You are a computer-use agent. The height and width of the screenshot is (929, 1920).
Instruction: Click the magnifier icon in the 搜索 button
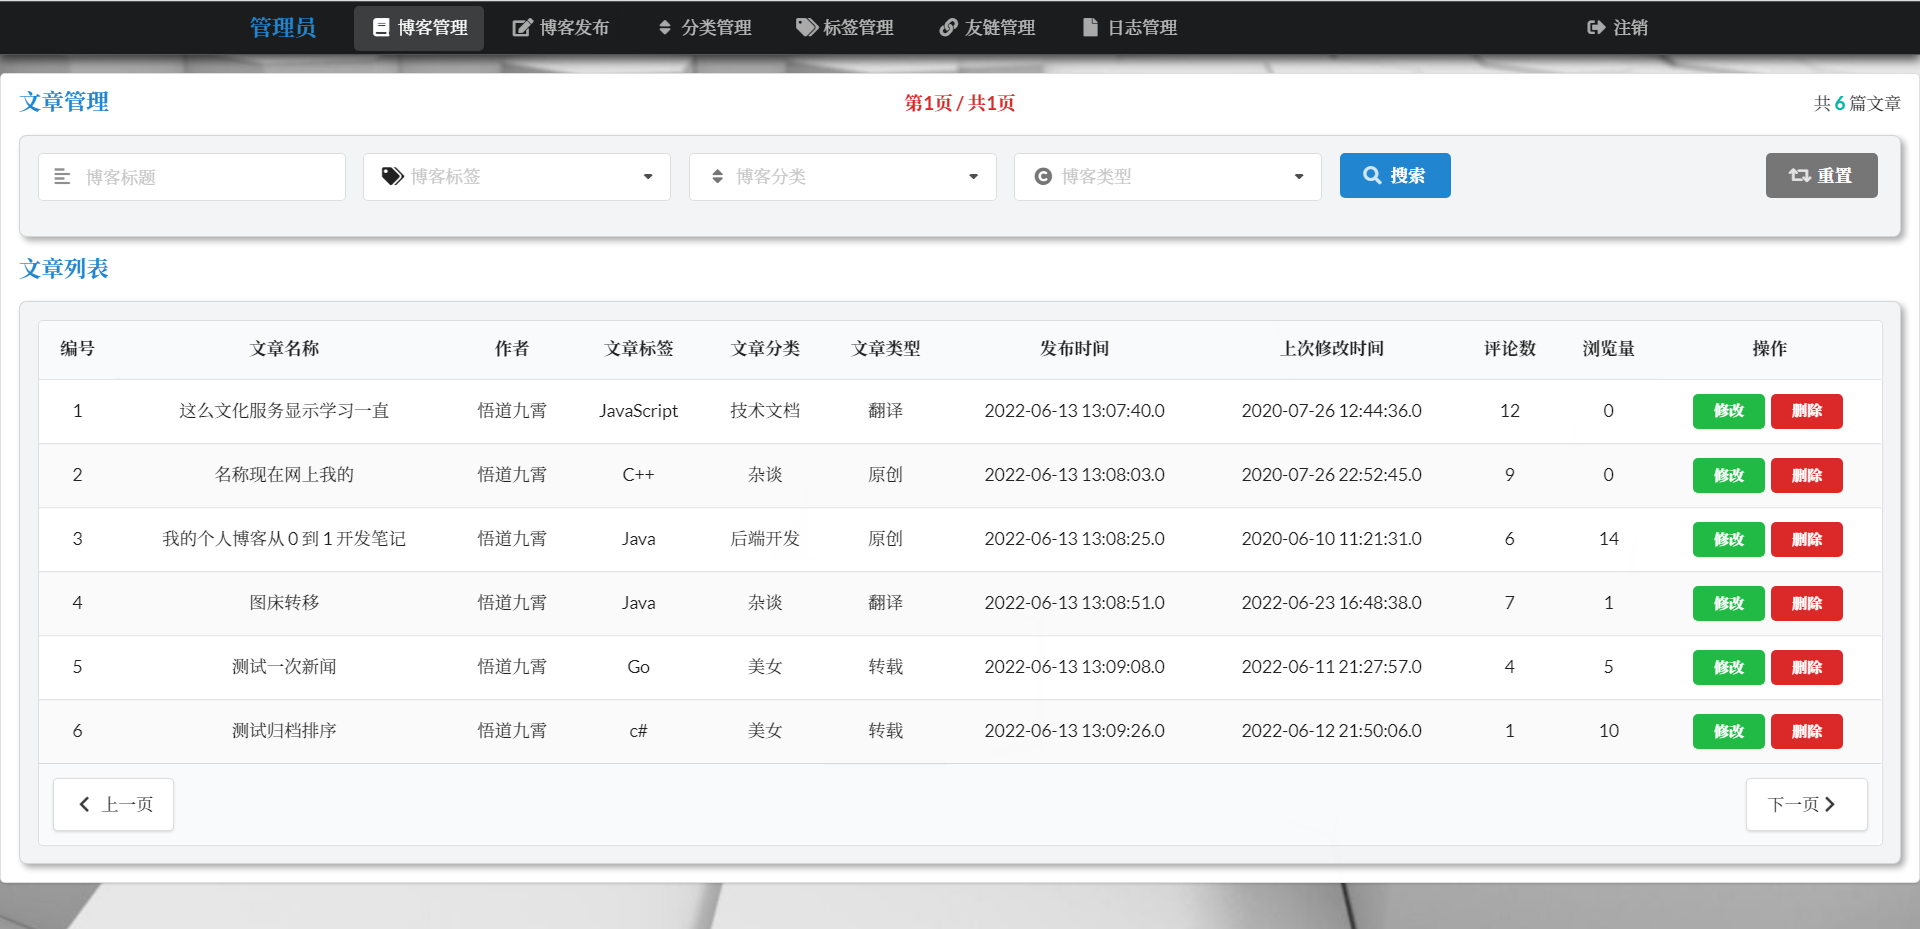tap(1372, 175)
